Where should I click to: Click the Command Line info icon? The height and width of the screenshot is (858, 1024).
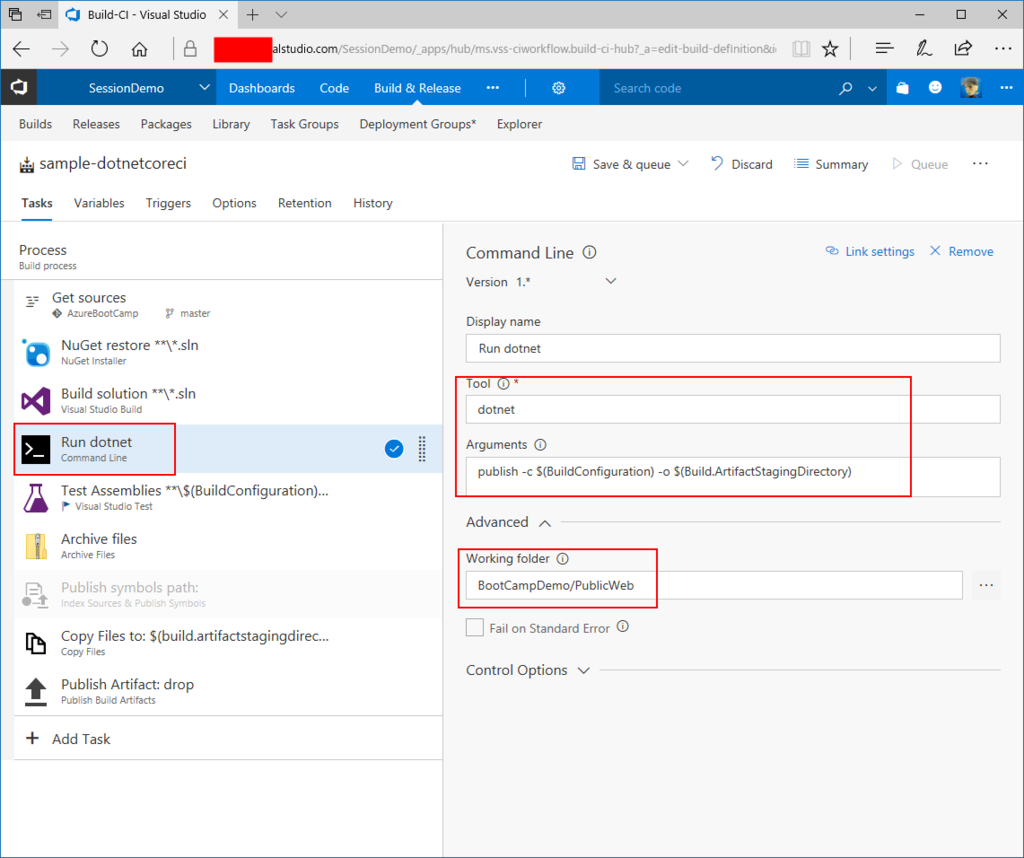[x=589, y=253]
